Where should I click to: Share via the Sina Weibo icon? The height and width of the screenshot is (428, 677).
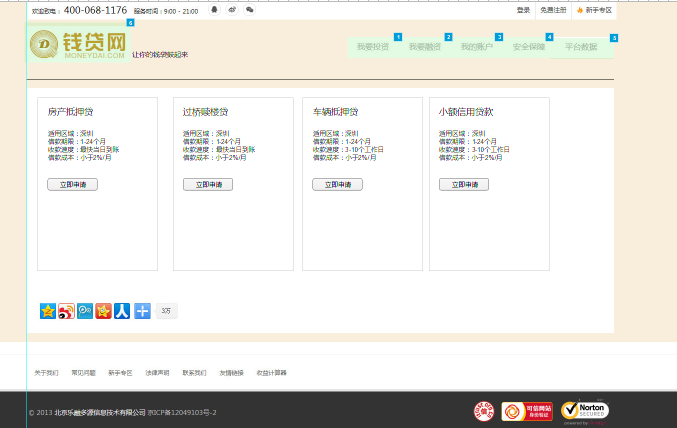[x=66, y=311]
